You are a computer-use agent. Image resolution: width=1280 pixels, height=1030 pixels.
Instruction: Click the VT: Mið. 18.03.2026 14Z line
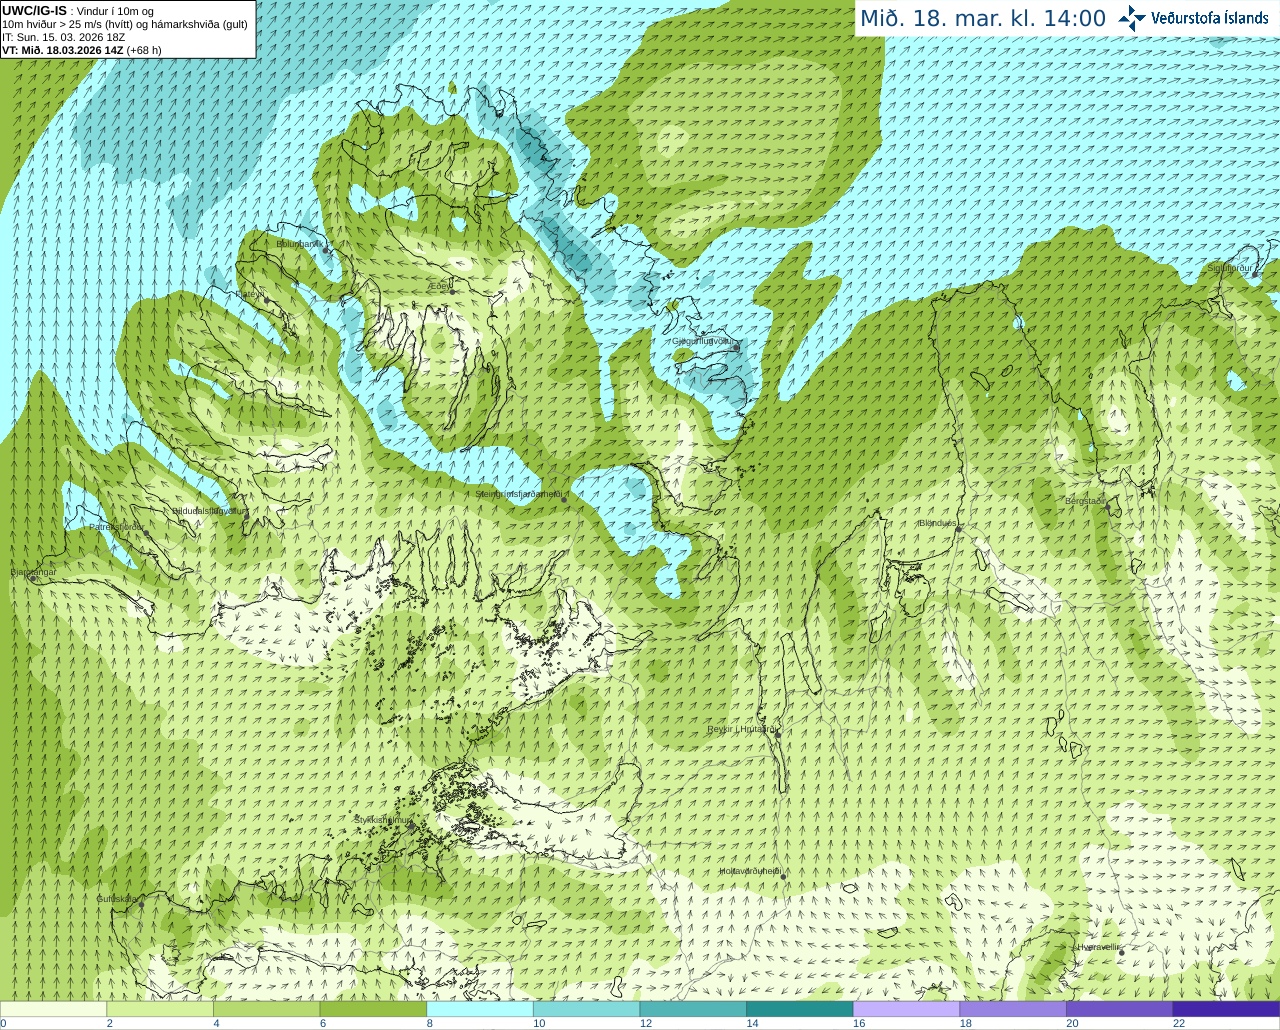click(x=82, y=49)
